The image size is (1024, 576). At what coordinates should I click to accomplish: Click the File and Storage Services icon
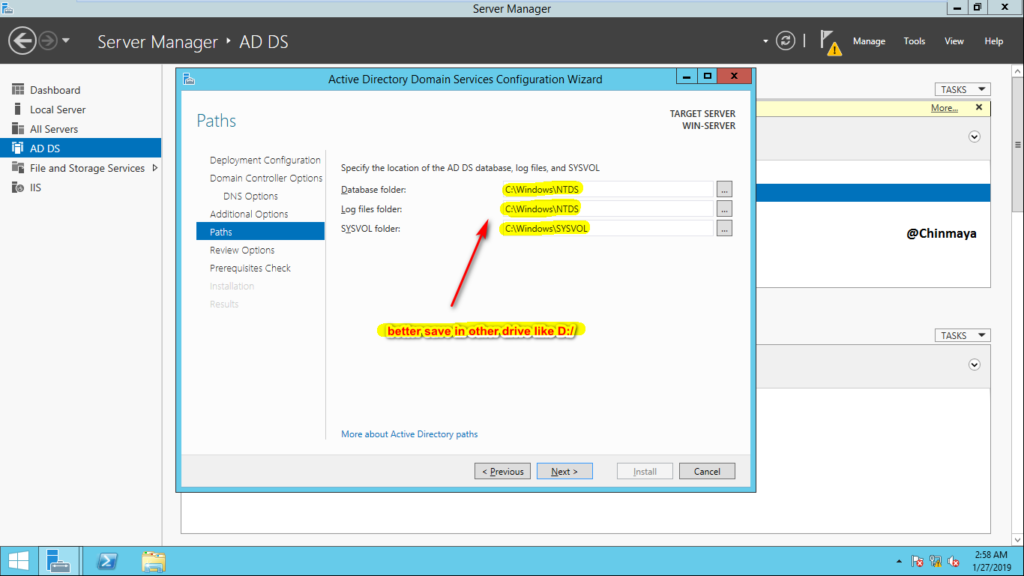(x=18, y=168)
